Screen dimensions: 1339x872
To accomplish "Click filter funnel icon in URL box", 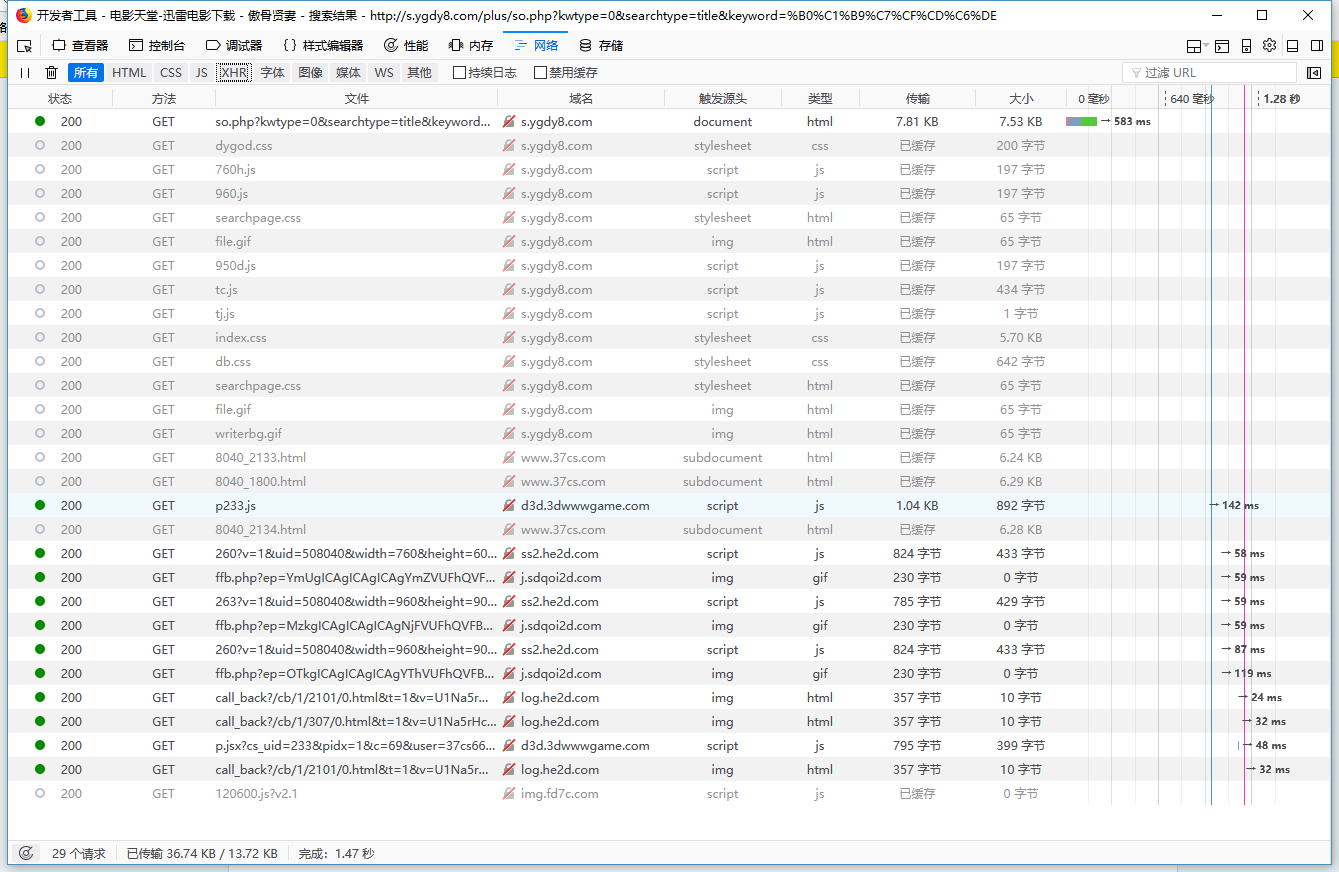I will click(1136, 73).
